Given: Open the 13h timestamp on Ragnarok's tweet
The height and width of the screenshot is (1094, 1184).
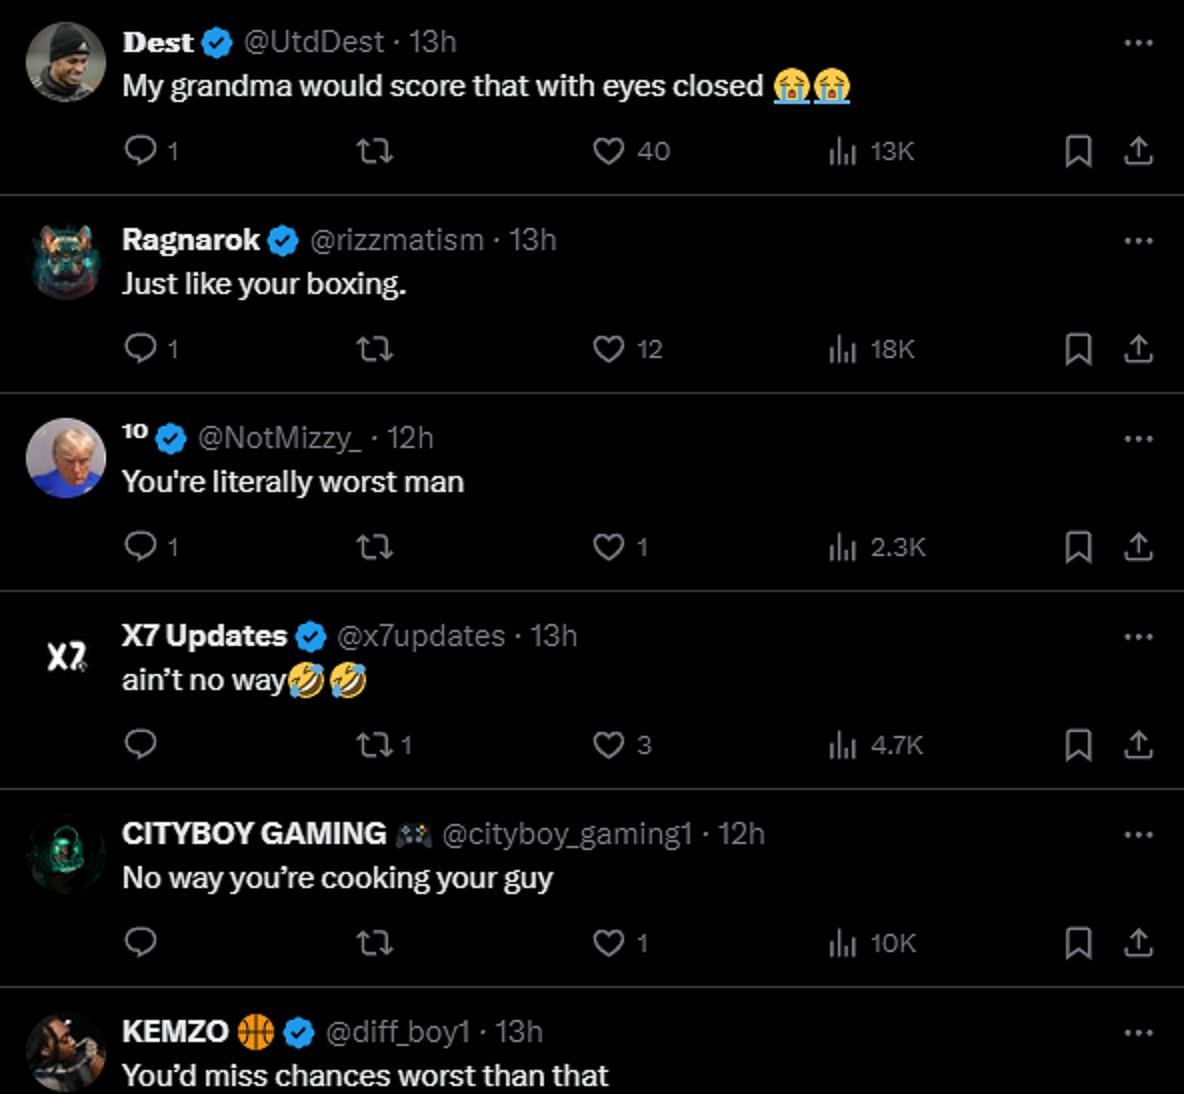Looking at the screenshot, I should [532, 240].
